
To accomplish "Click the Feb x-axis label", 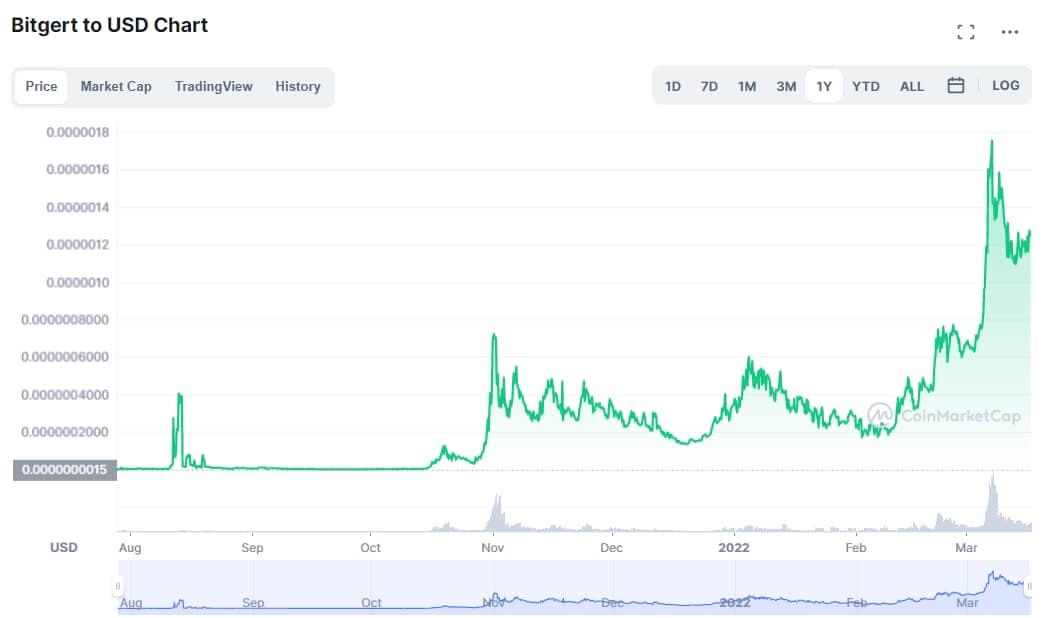I will click(856, 548).
